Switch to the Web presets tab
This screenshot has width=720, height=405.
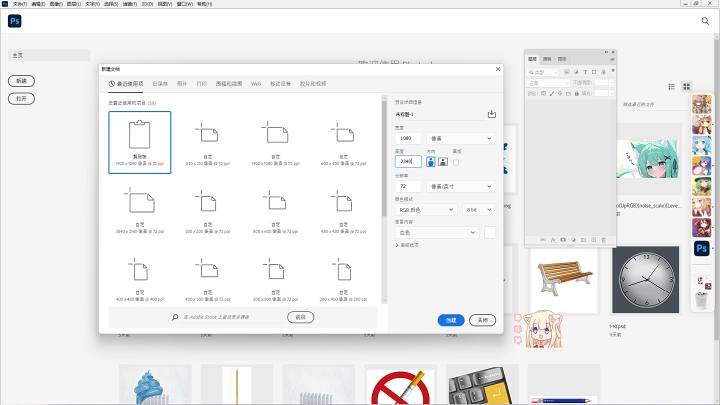click(x=256, y=84)
